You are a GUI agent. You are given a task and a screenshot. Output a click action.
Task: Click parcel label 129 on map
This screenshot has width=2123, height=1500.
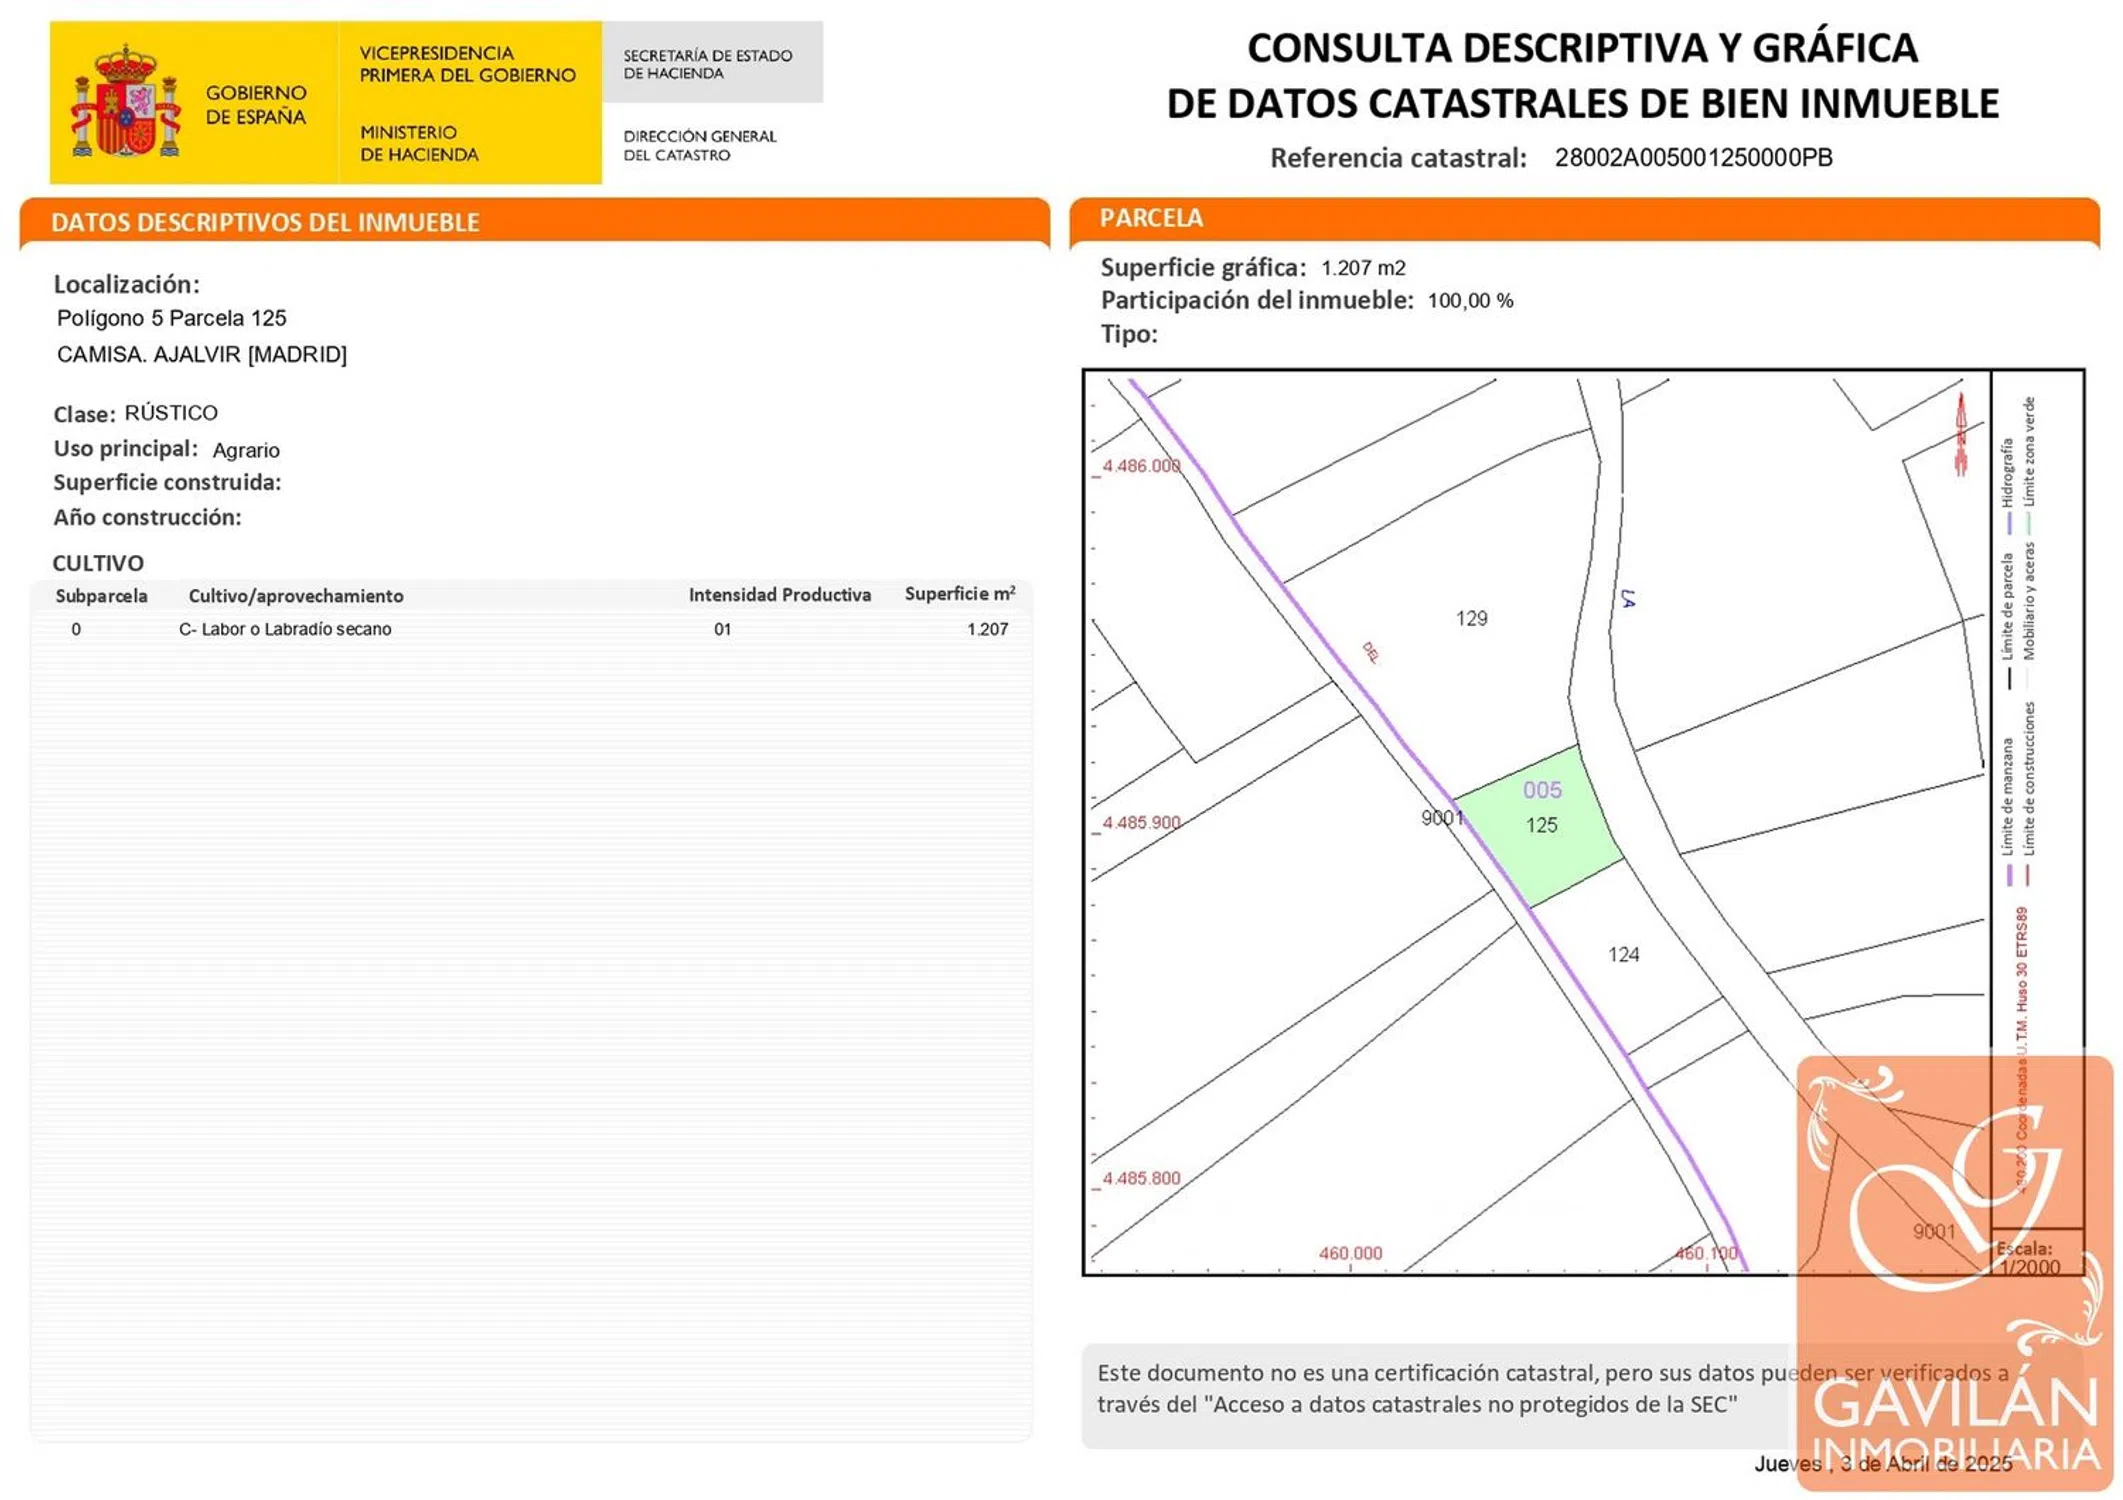pos(1471,619)
